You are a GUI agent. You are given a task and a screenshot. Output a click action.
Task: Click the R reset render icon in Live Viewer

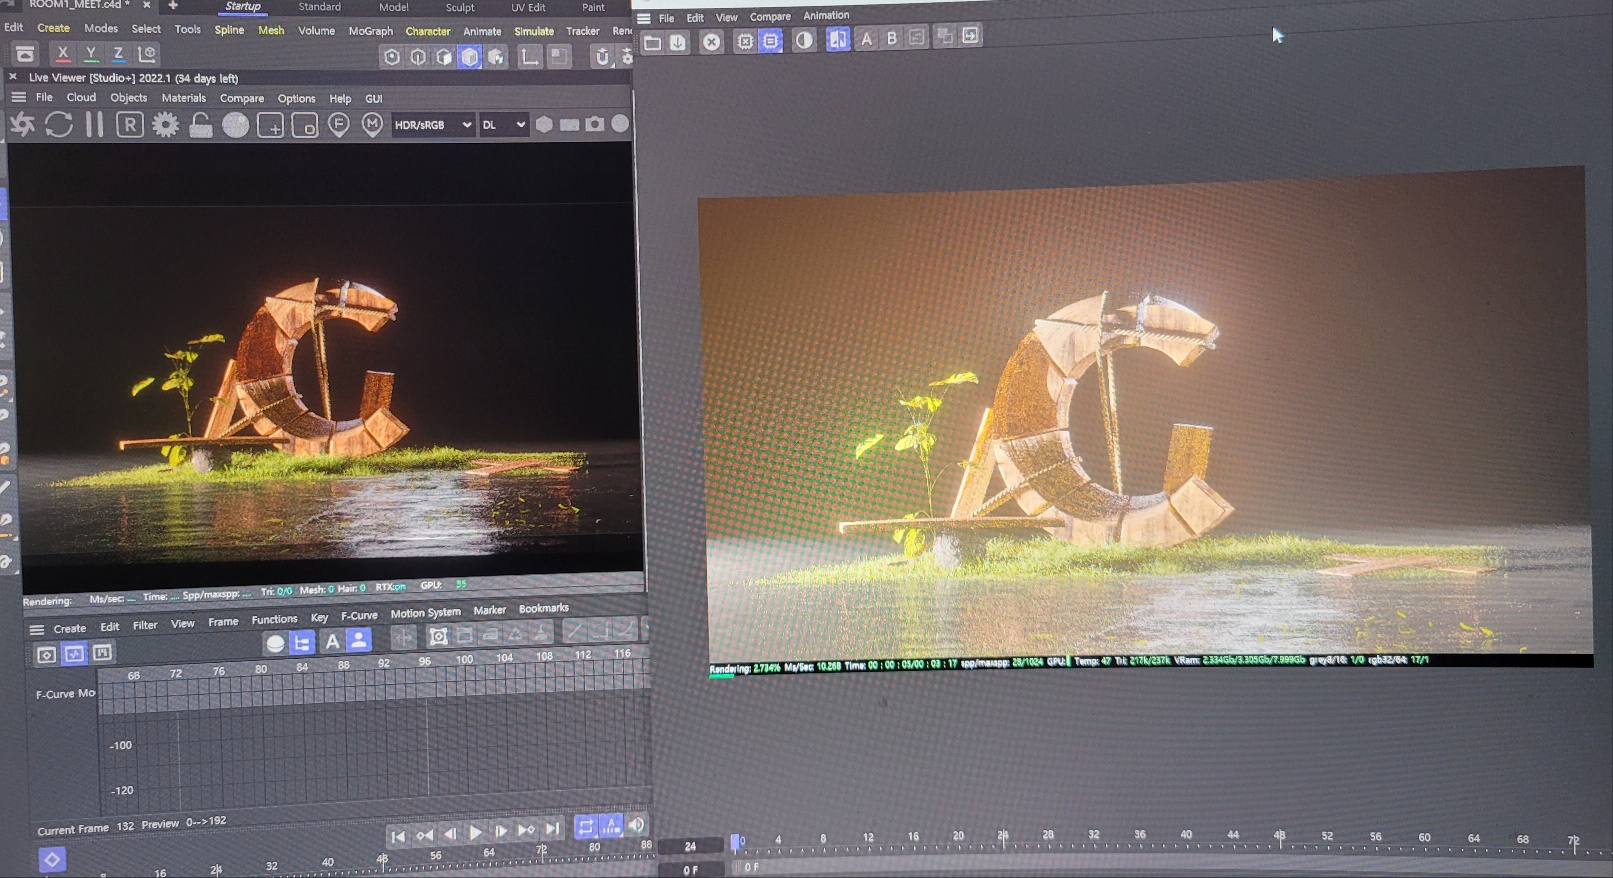point(130,124)
